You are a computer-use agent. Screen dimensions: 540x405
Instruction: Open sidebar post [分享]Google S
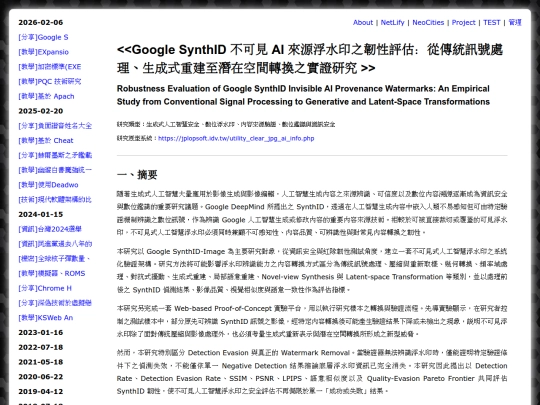coord(43,37)
